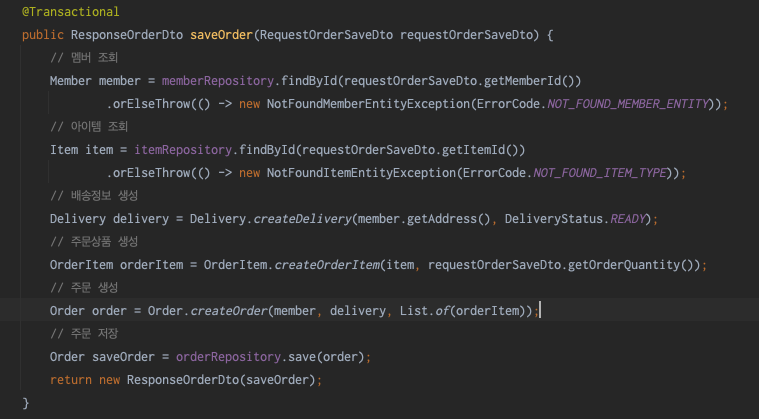Click the comment '// 멤버 조회'
759x419 pixels.
point(84,58)
